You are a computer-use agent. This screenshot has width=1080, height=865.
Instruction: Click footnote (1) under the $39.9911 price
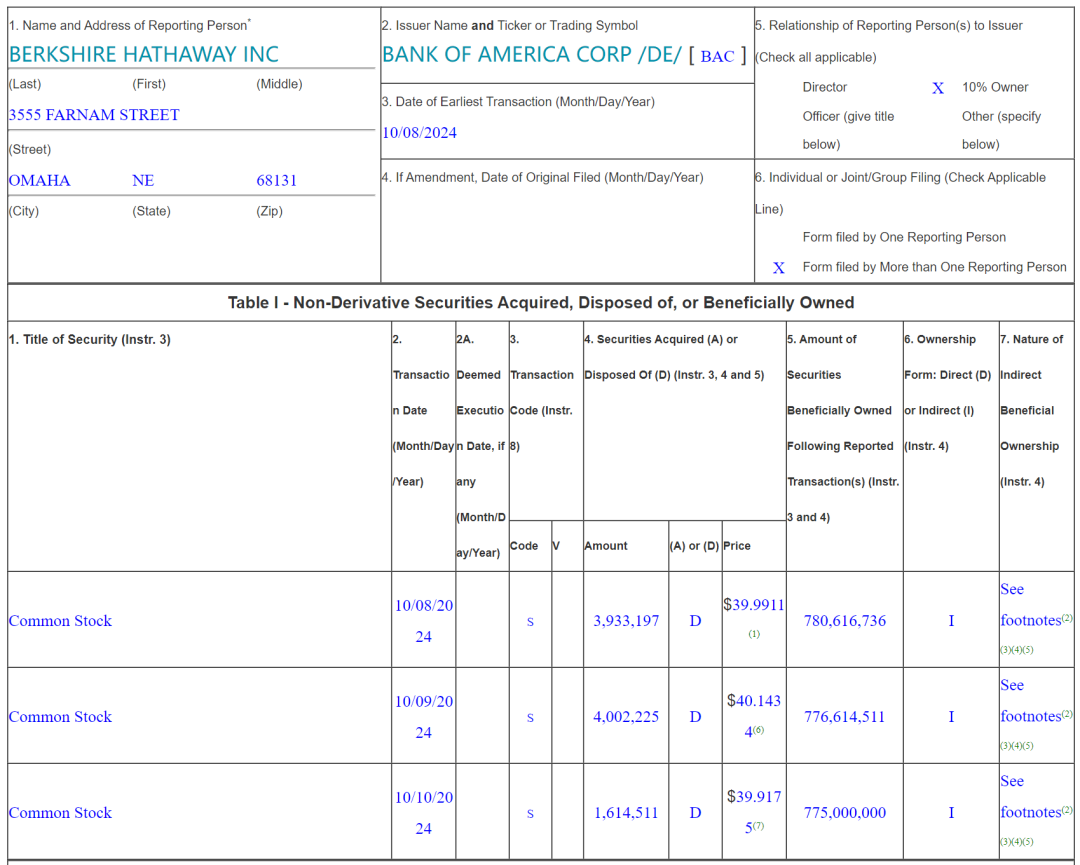[x=754, y=634]
